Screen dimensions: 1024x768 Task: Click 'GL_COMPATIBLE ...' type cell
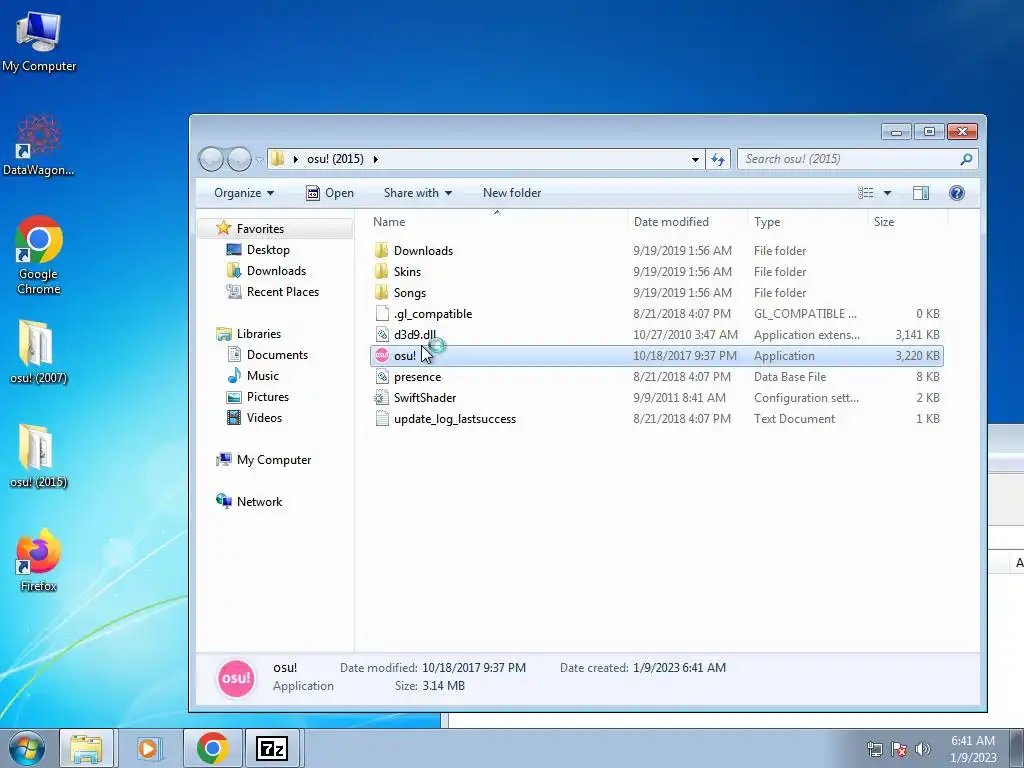805,314
